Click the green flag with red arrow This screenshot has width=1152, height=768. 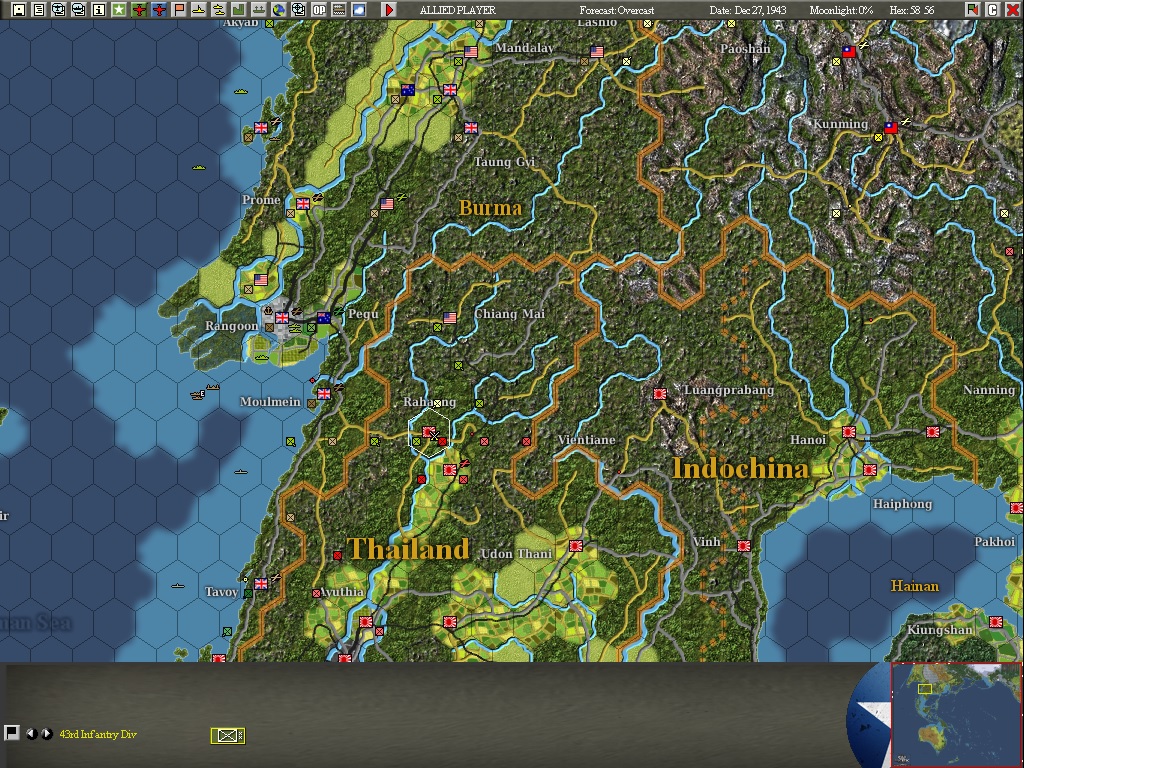973,10
